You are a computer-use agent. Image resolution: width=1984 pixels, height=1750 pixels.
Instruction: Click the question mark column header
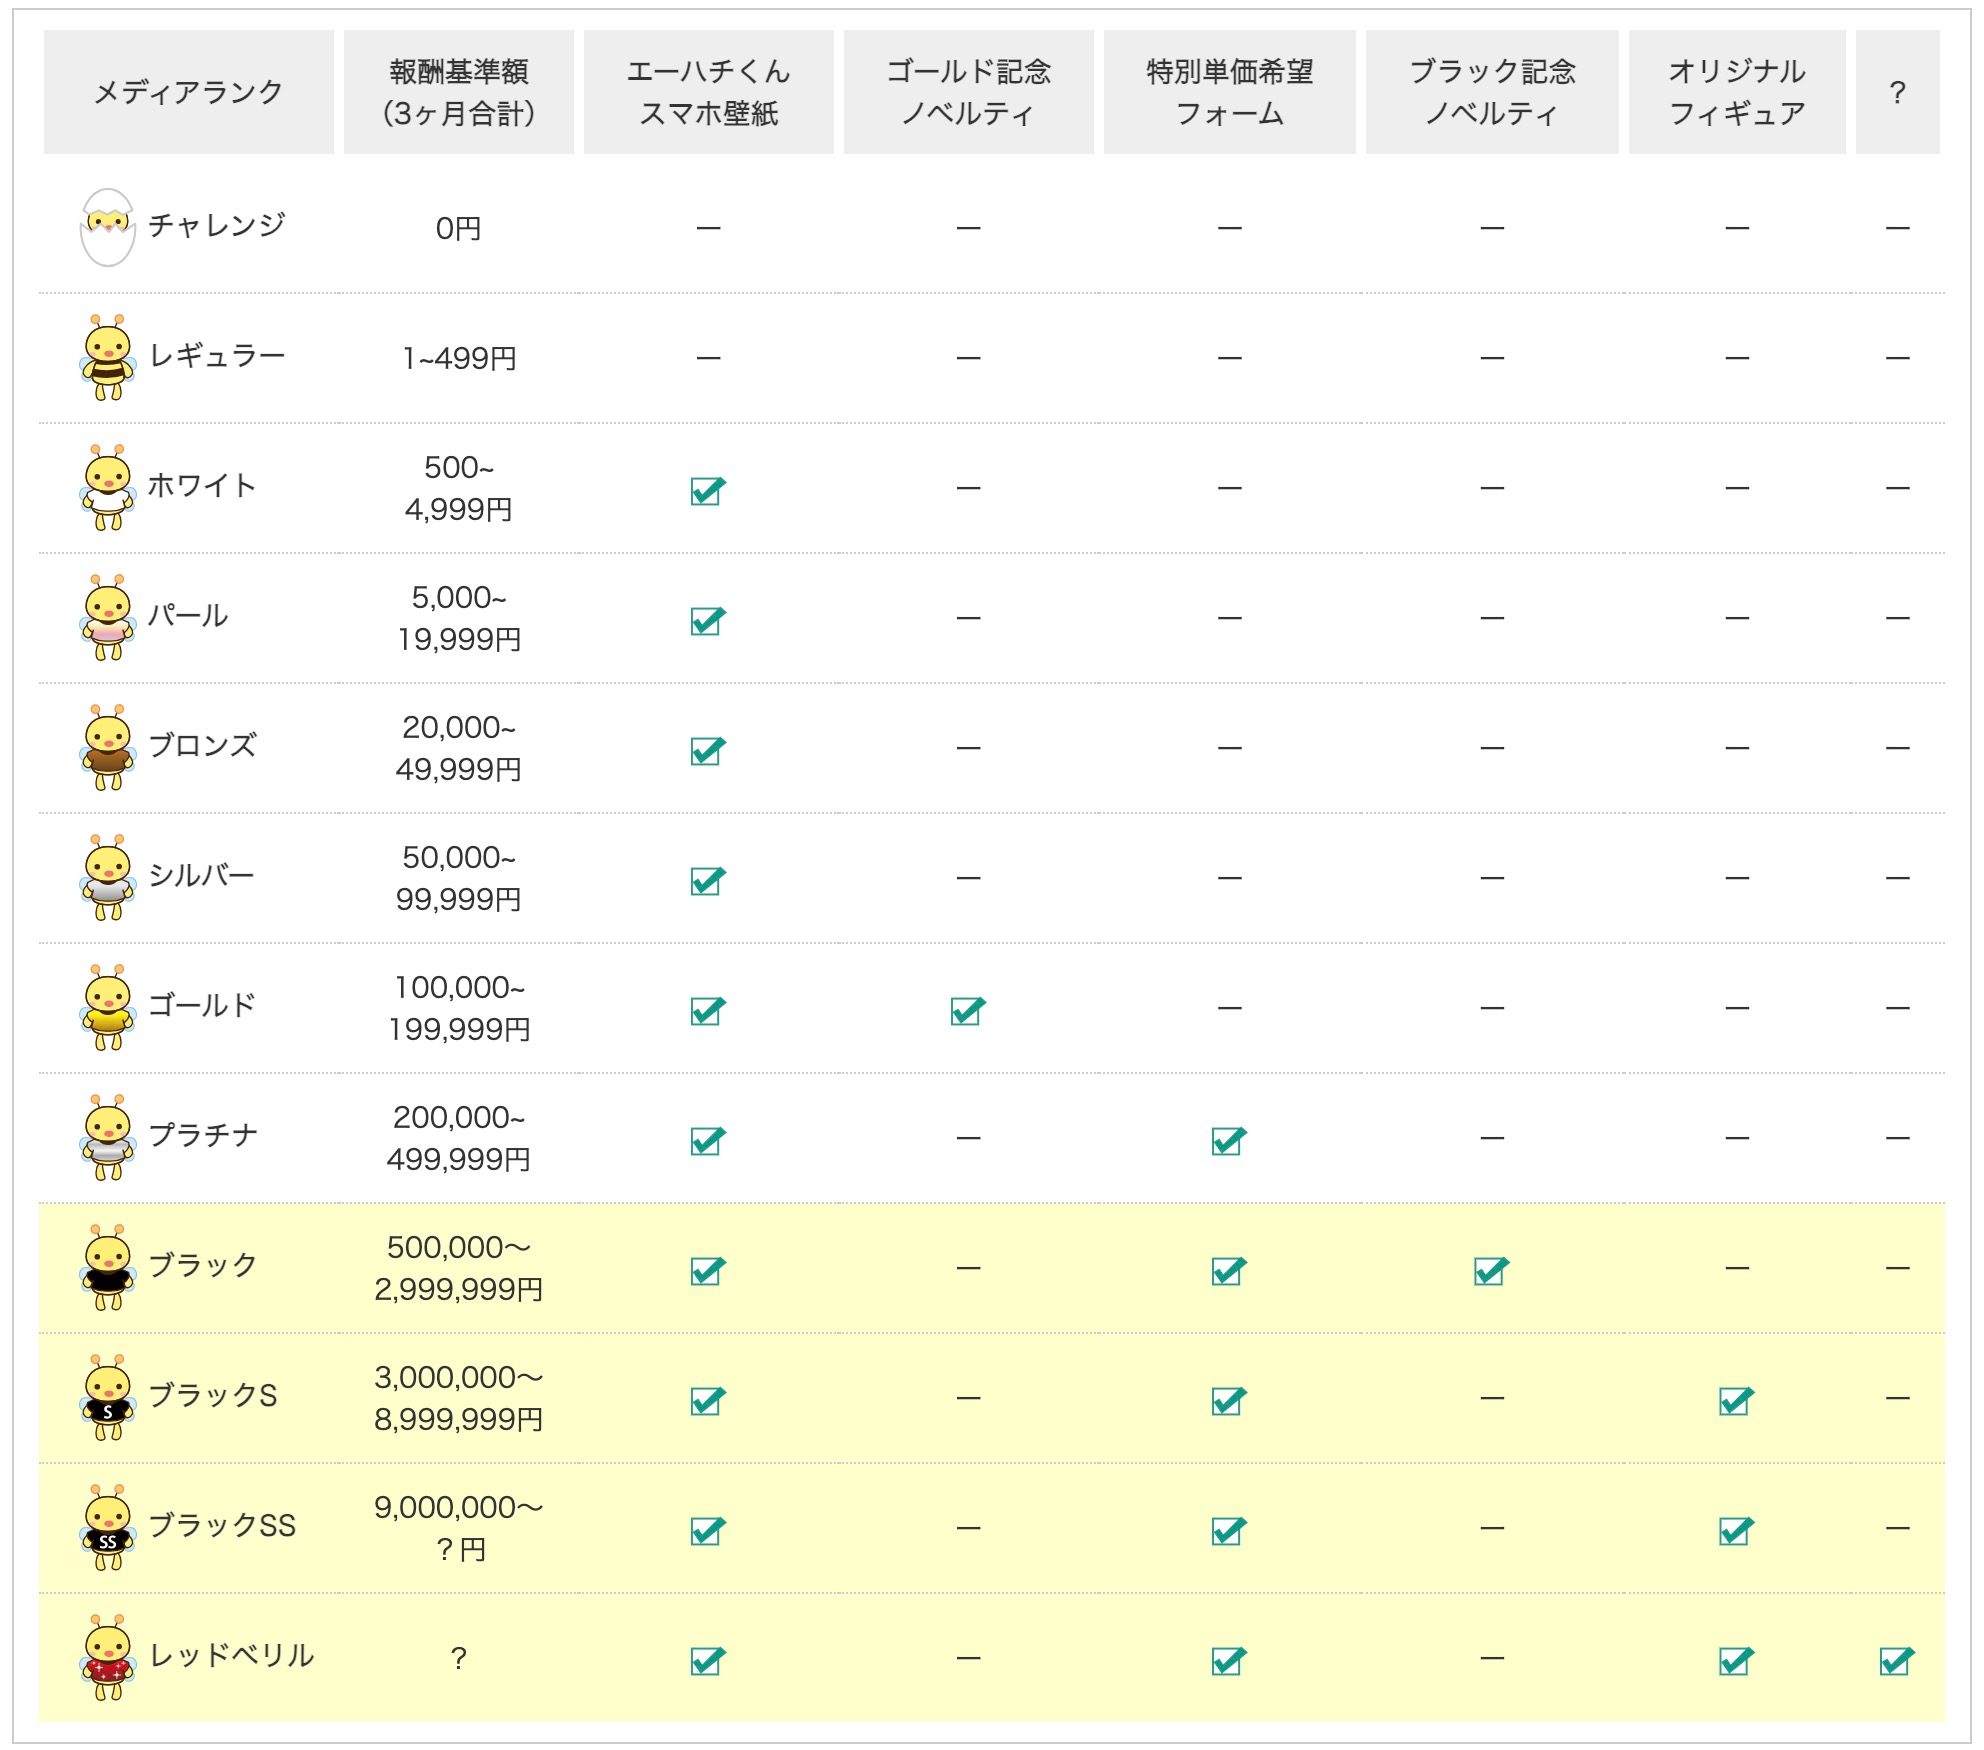click(1897, 92)
